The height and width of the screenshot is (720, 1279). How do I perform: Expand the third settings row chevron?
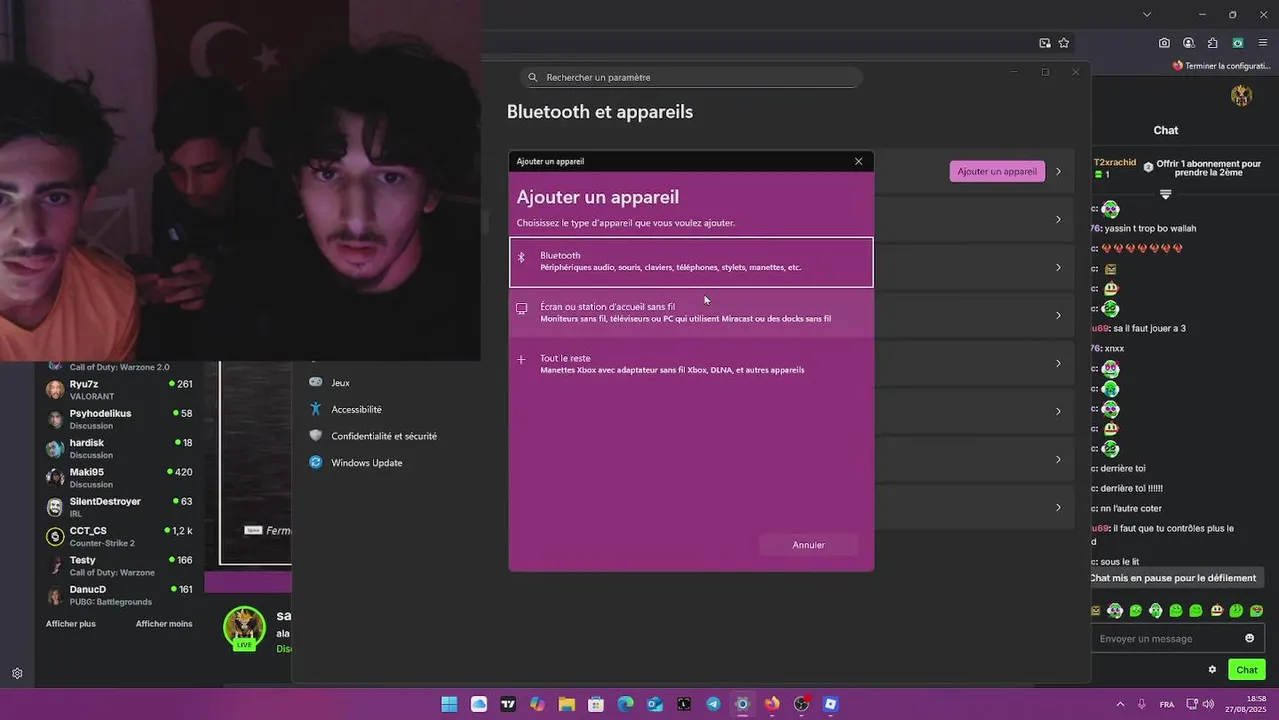pyautogui.click(x=1059, y=267)
